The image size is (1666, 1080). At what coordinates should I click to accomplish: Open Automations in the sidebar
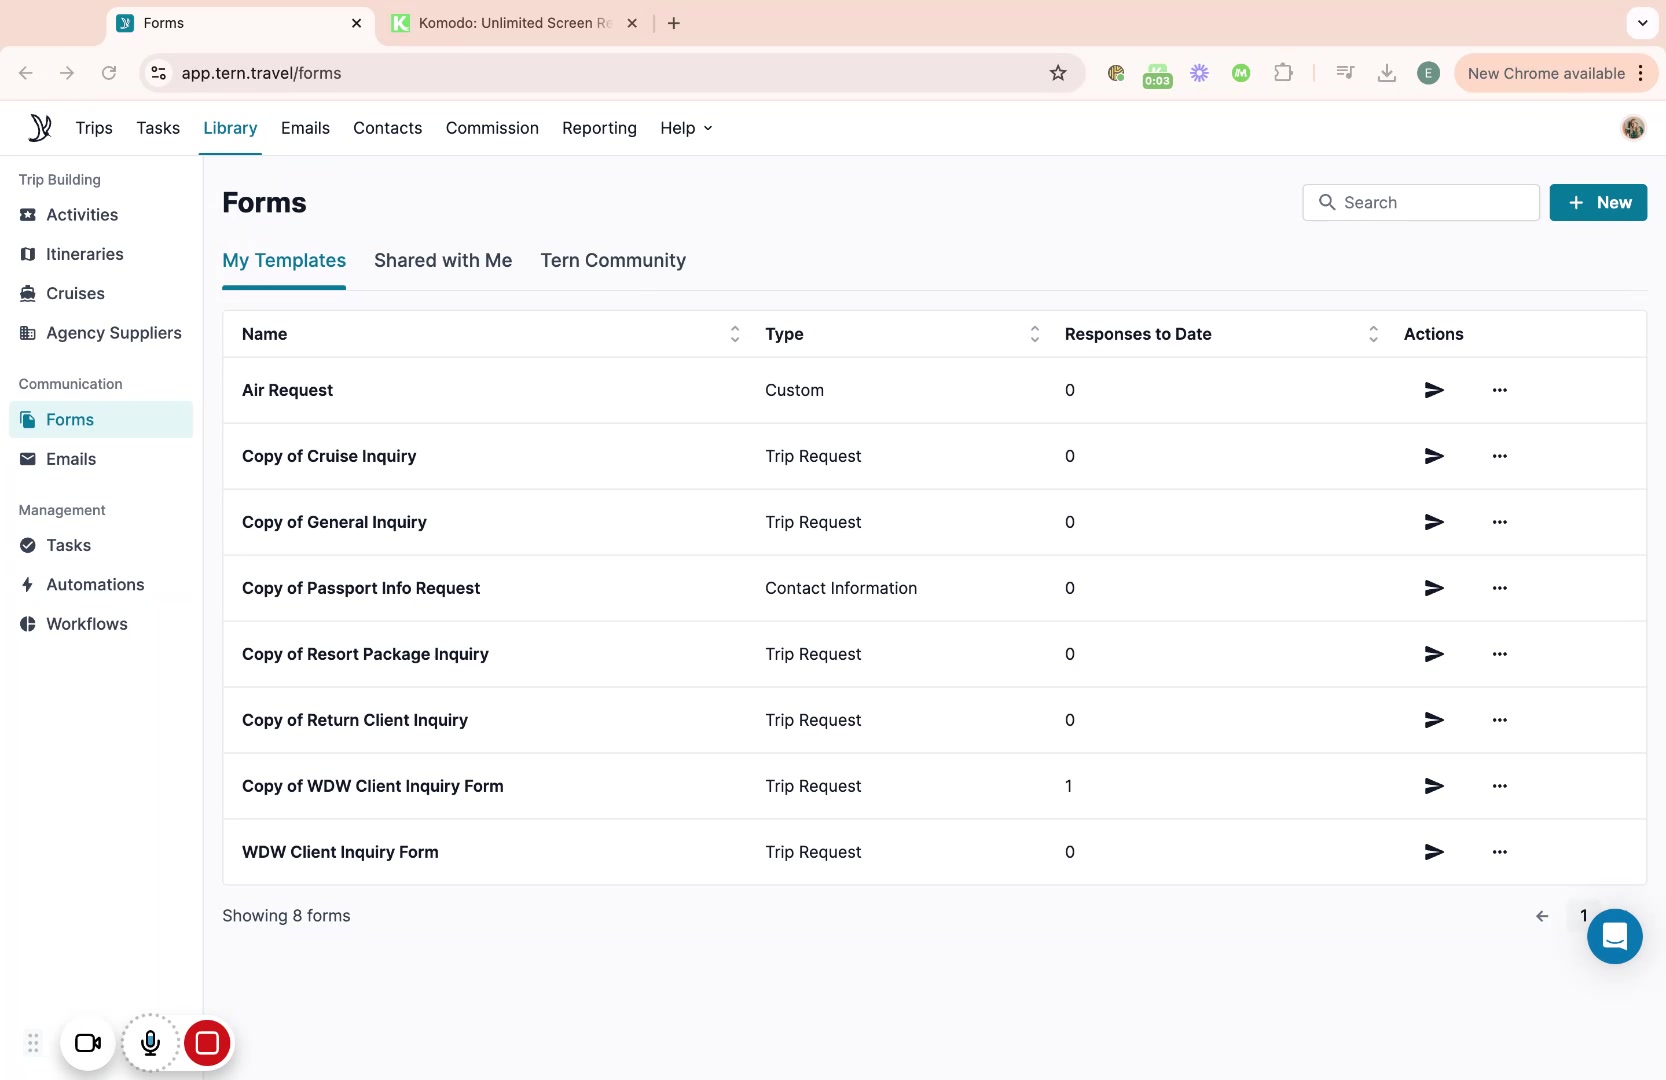[x=95, y=585]
